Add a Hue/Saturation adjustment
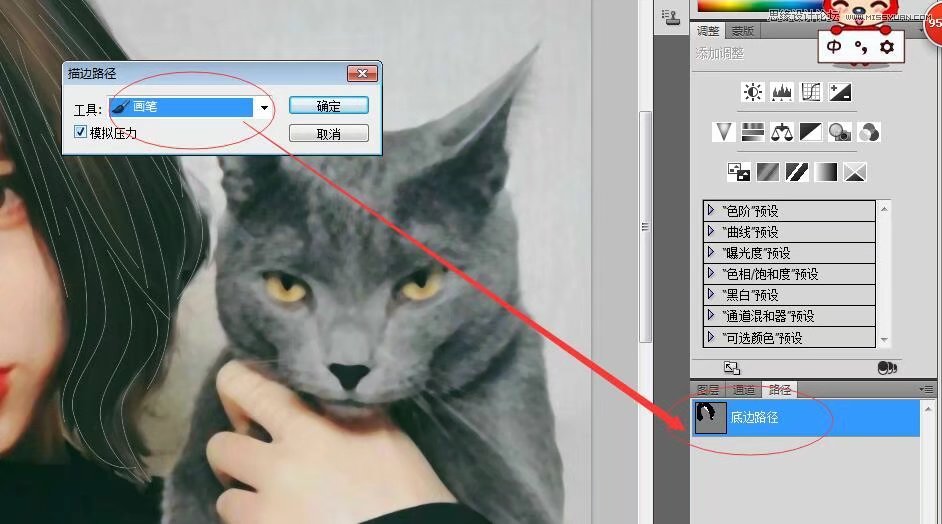Image resolution: width=942 pixels, height=524 pixels. coord(753,132)
